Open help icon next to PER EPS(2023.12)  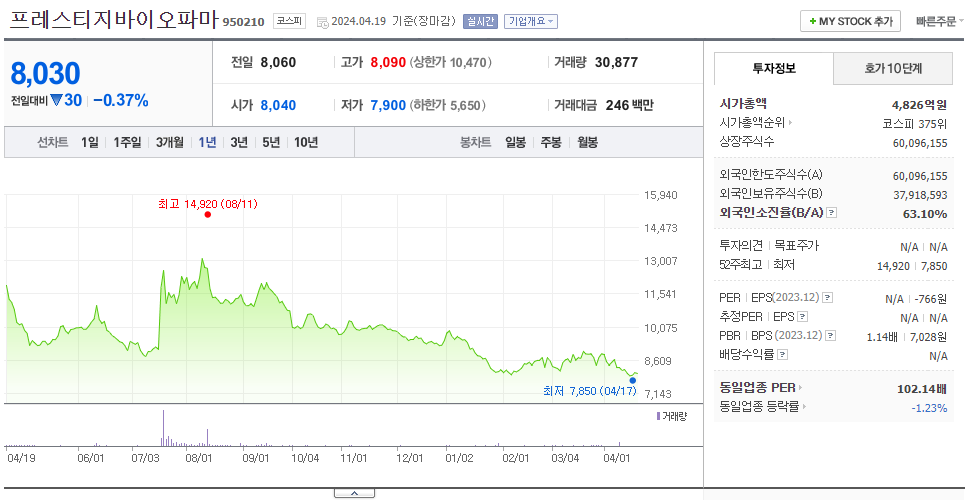click(827, 298)
